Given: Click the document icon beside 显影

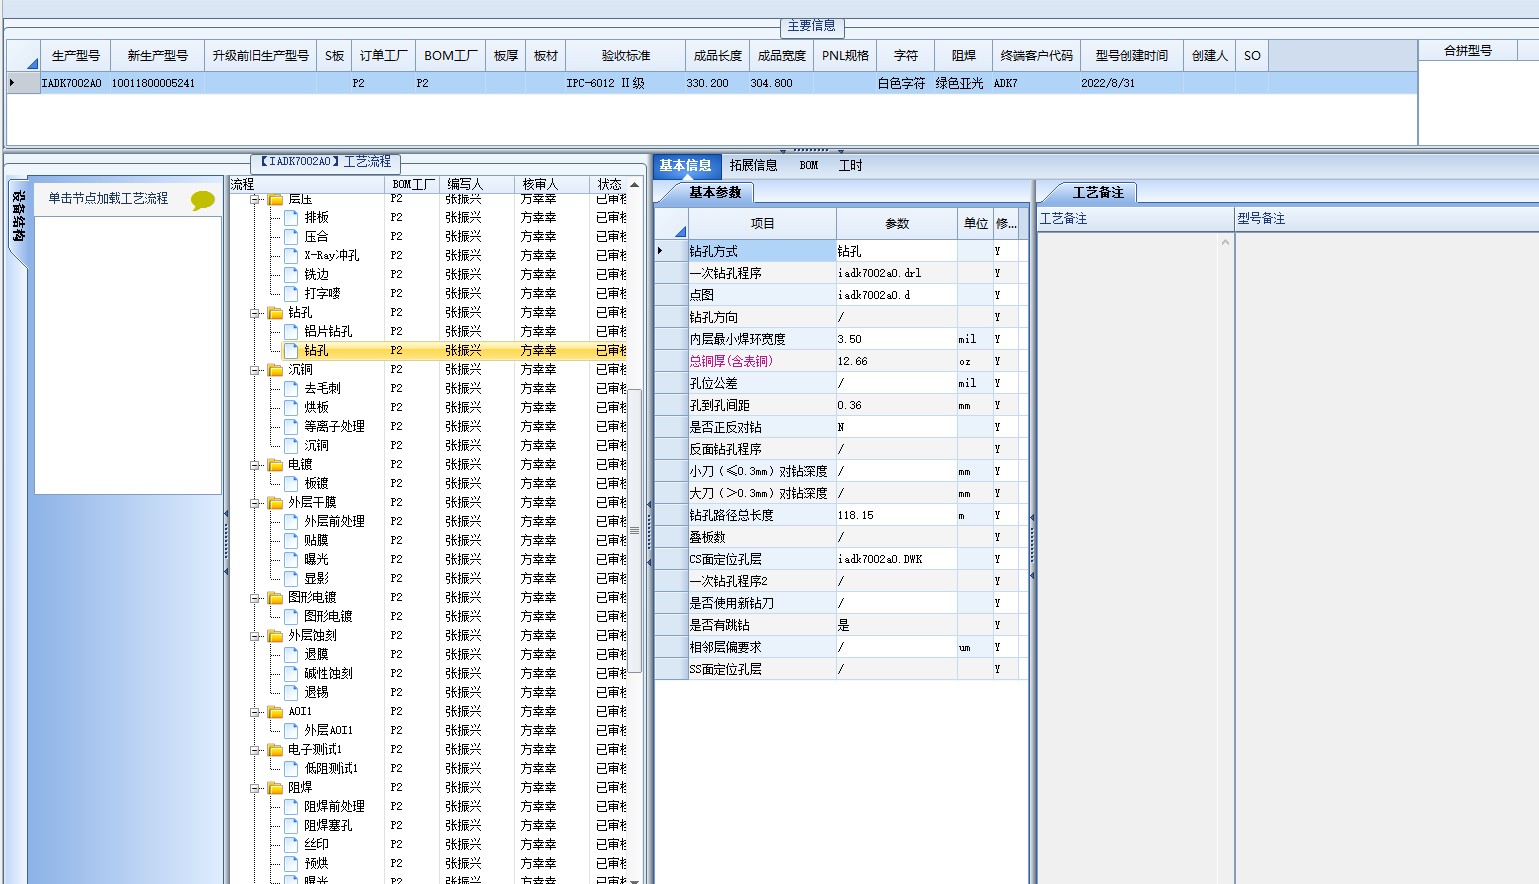Looking at the screenshot, I should click(x=291, y=579).
